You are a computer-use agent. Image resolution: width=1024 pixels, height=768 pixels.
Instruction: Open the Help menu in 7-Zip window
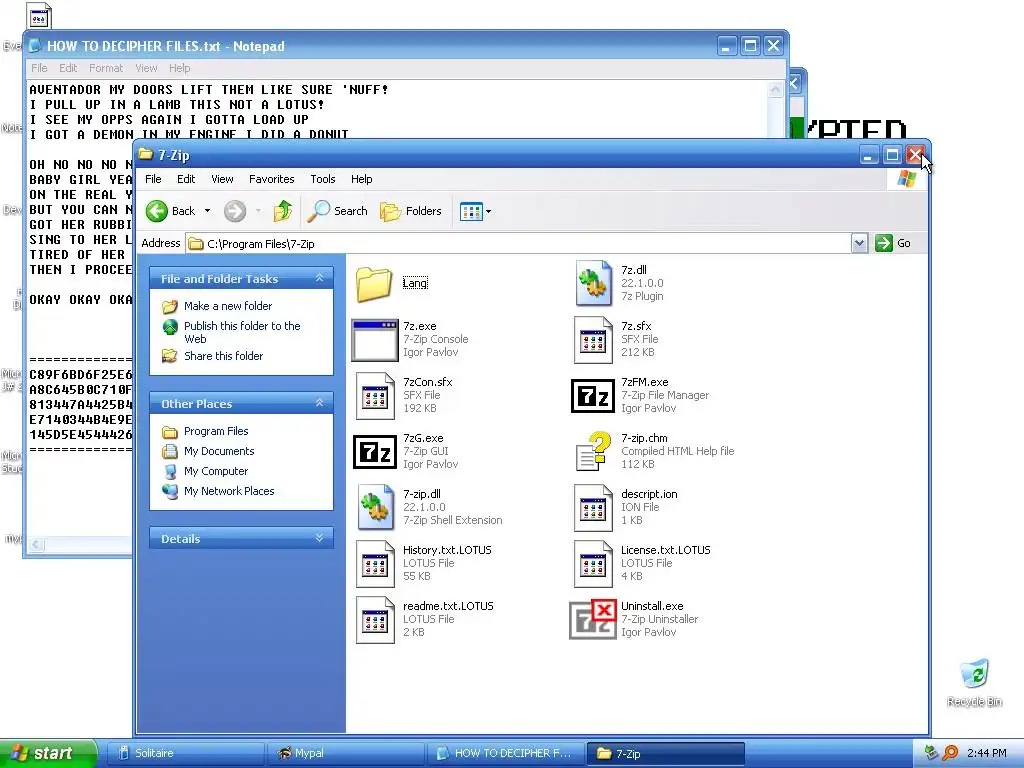click(x=361, y=179)
